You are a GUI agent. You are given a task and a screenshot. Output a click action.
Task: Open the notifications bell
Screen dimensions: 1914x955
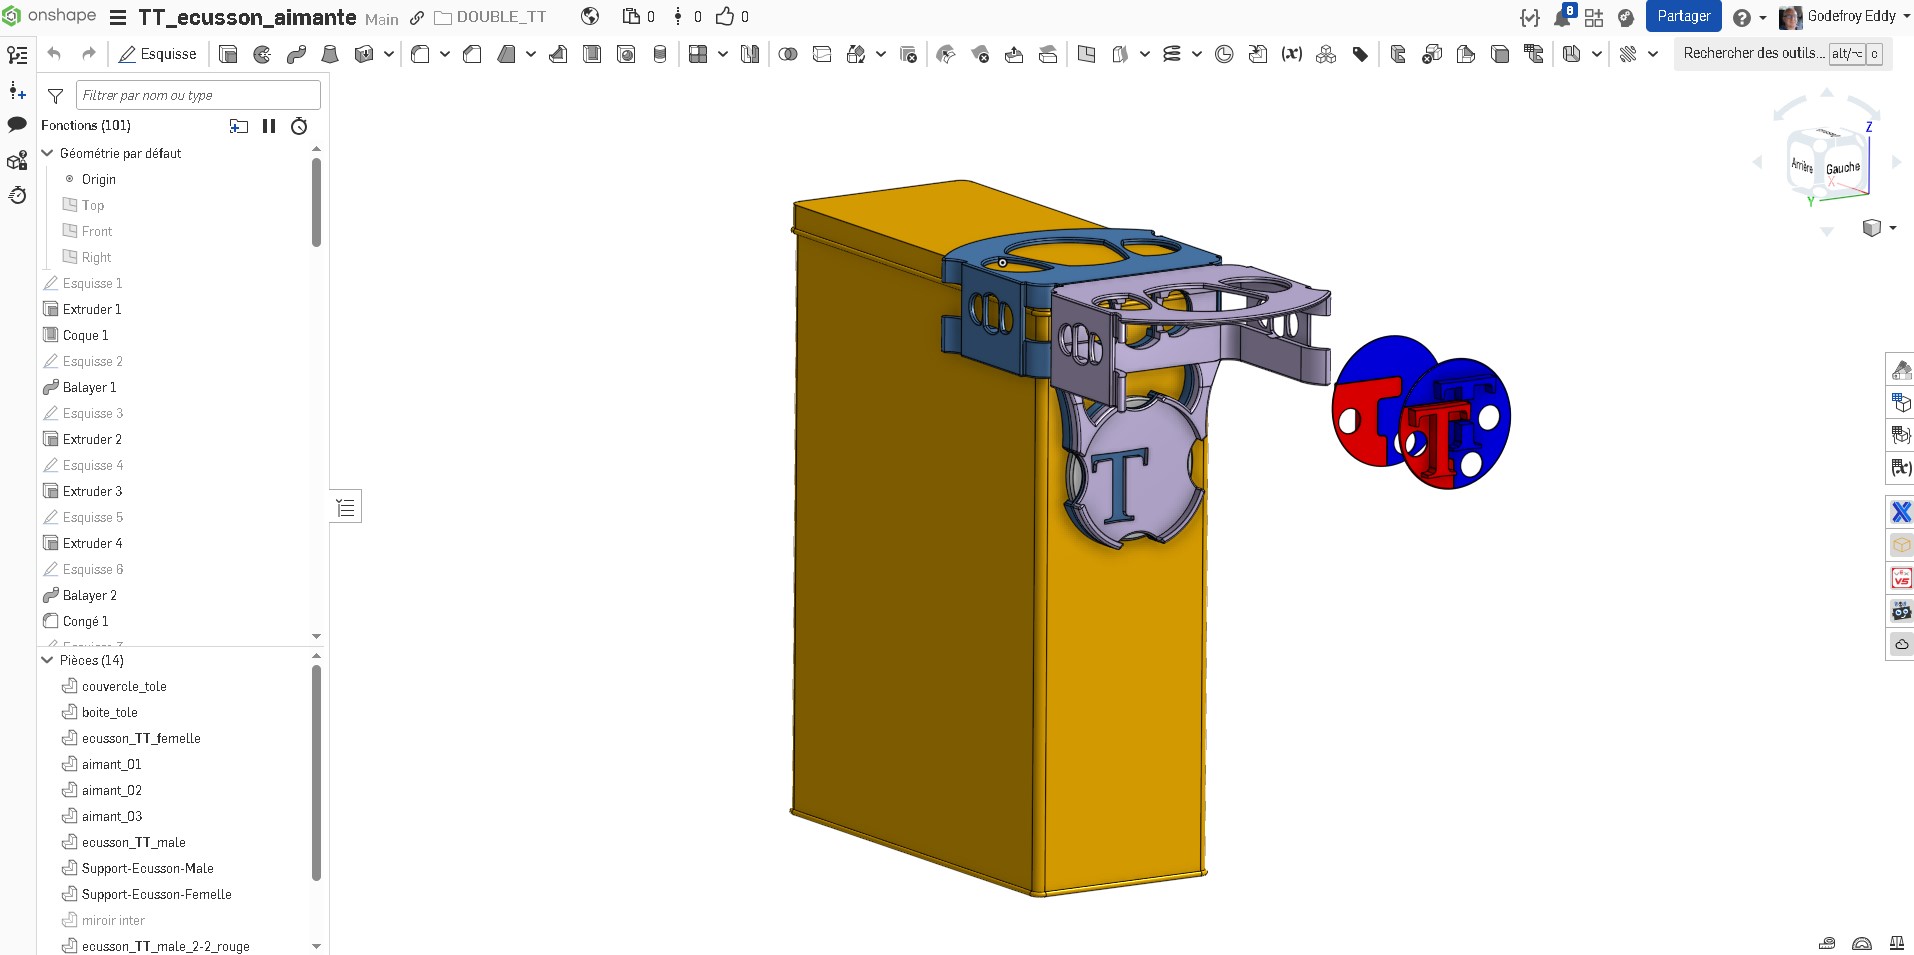[1563, 17]
